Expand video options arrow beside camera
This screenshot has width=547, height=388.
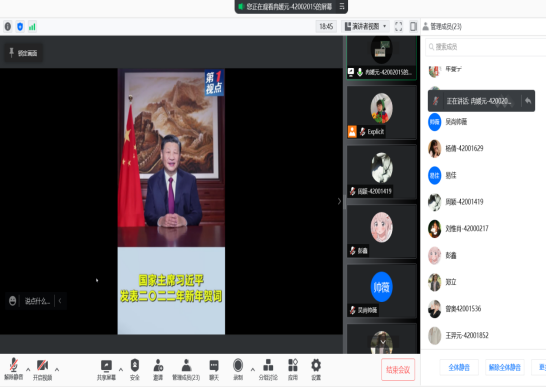[x=57, y=369]
